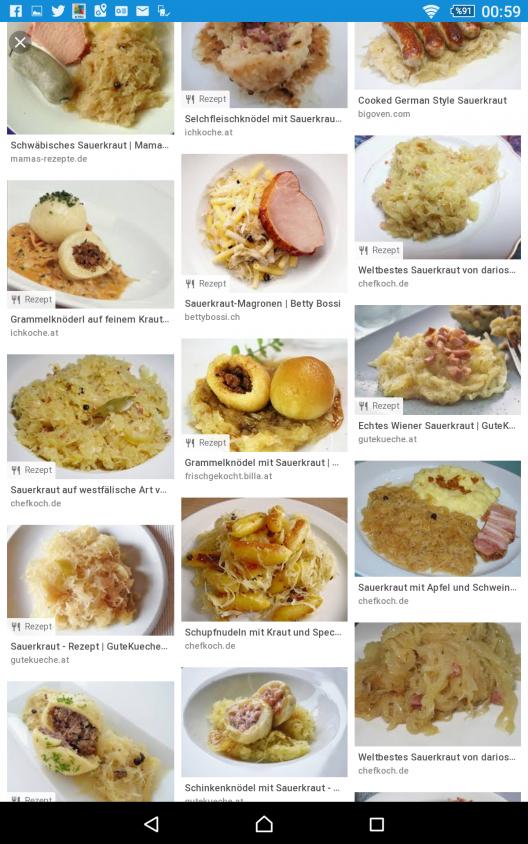Screen dimensions: 528x844
Task: Open Sauerkraut auf westfälische Art result
Action: [x=88, y=490]
